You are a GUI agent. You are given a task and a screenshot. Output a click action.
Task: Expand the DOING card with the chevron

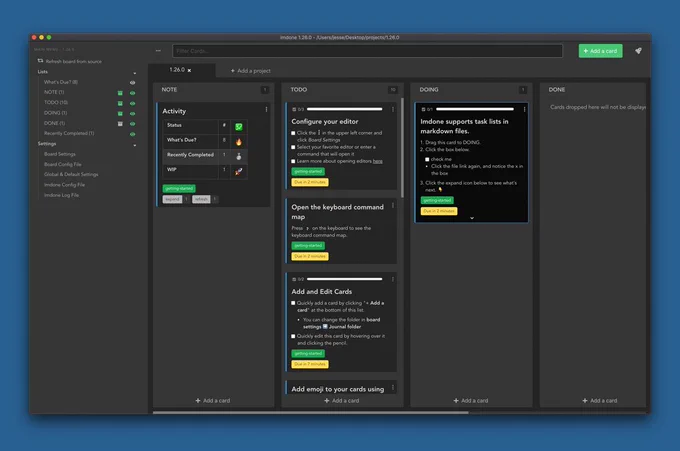[472, 218]
